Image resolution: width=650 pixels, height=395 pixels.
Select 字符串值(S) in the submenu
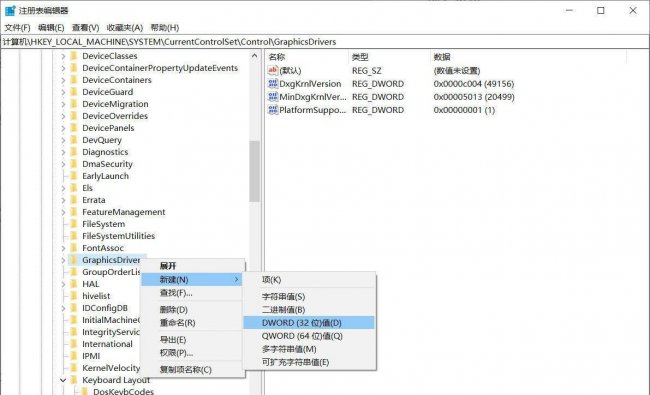coord(309,297)
